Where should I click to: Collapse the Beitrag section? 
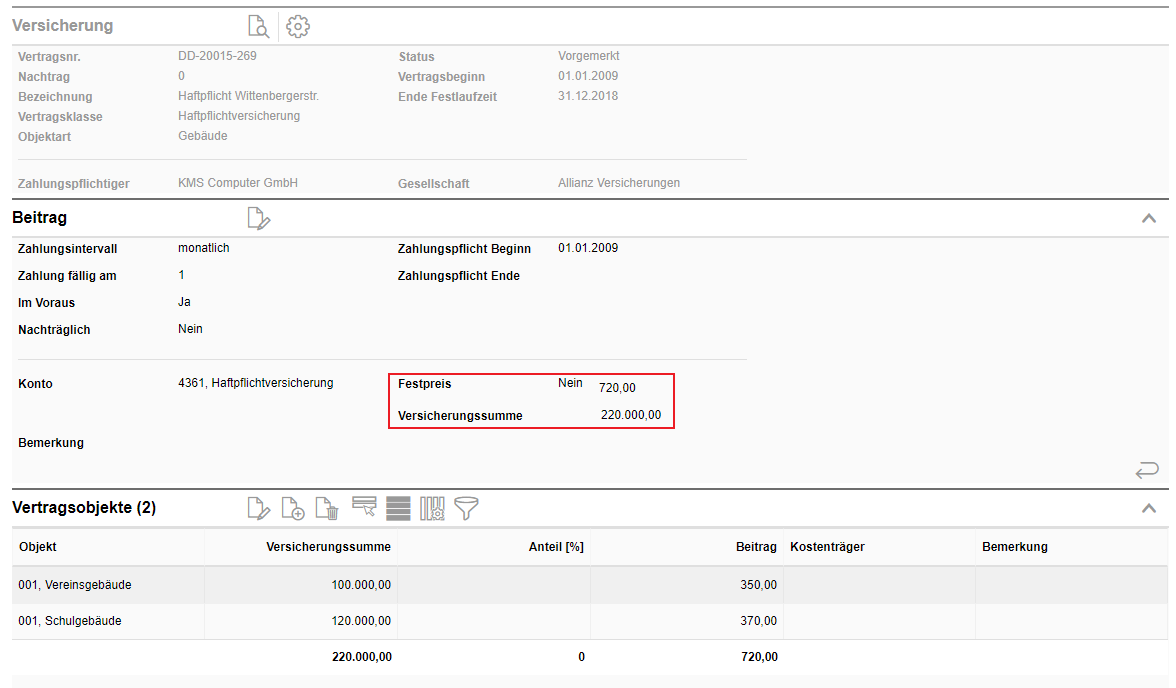point(1149,218)
